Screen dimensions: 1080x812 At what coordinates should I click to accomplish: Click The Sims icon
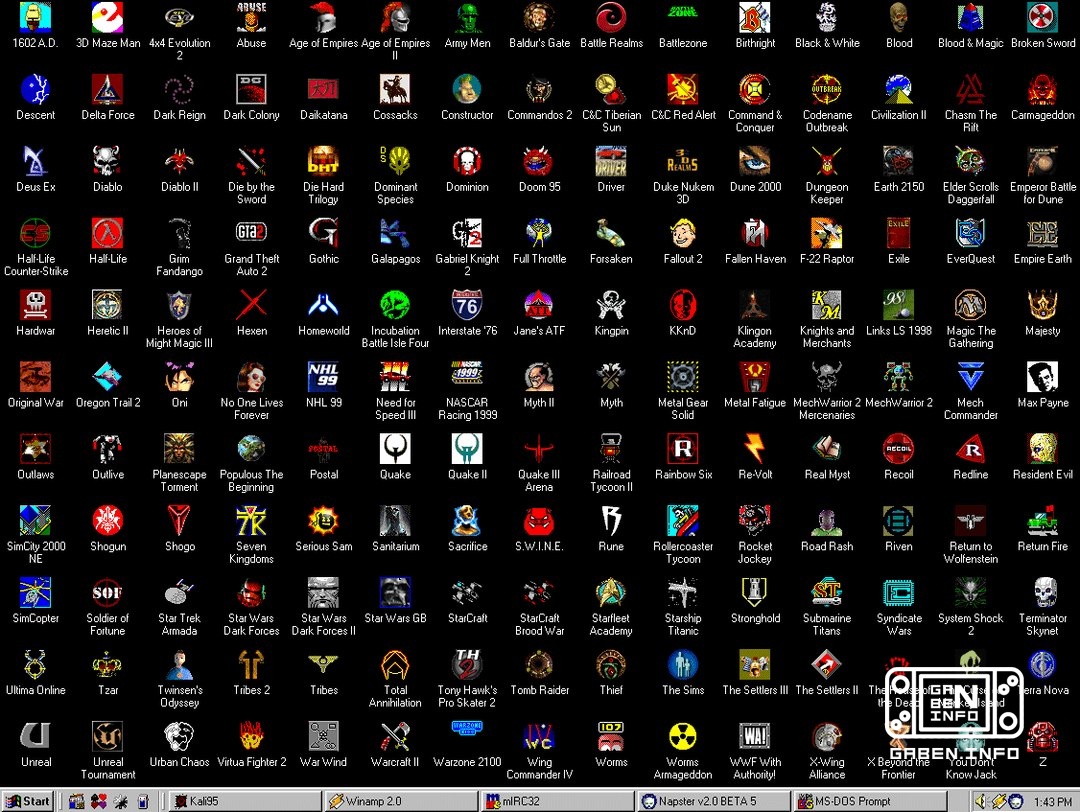[683, 665]
